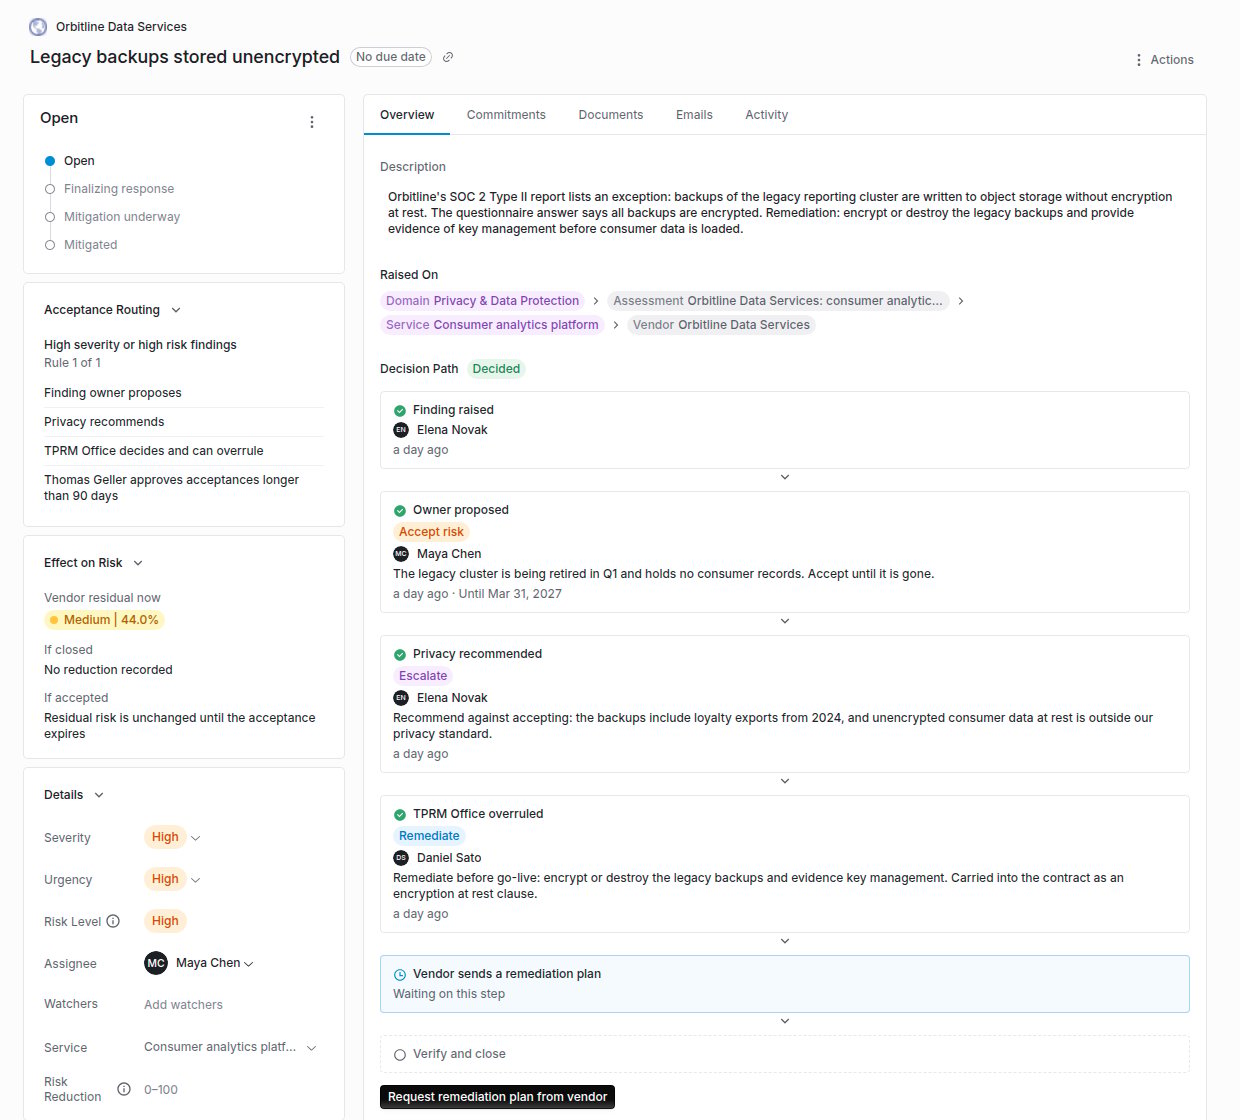Viewport: 1240px width, 1120px height.
Task: Expand the Privacy recommended step chevron
Action: coord(785,781)
